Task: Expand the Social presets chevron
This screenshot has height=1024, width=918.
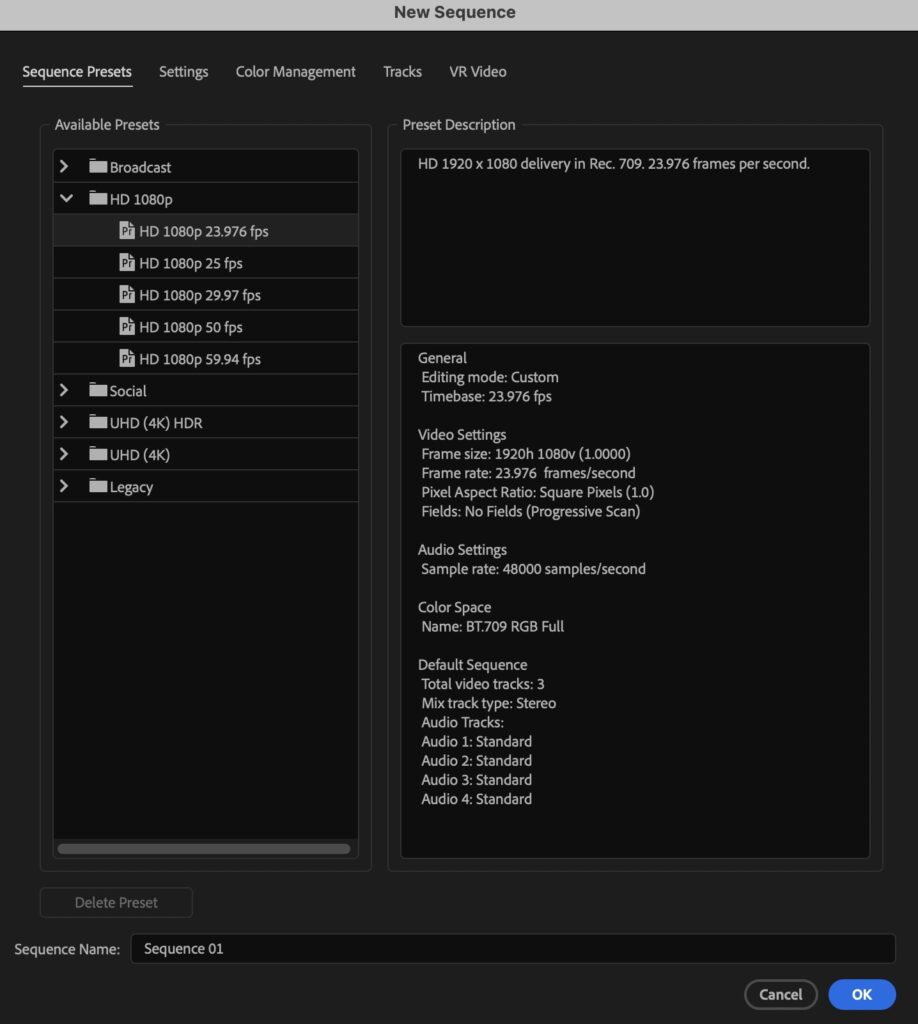Action: (x=64, y=391)
